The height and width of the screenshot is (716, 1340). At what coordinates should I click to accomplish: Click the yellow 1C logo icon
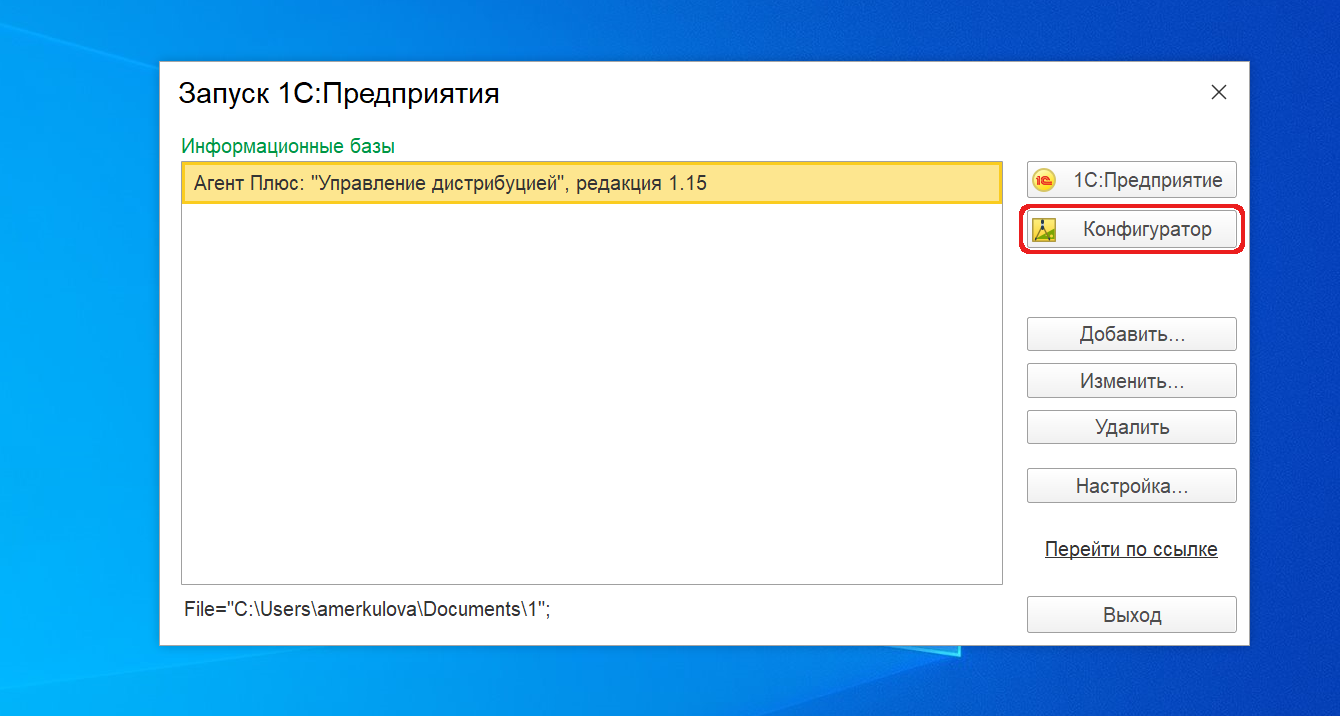[x=1044, y=180]
